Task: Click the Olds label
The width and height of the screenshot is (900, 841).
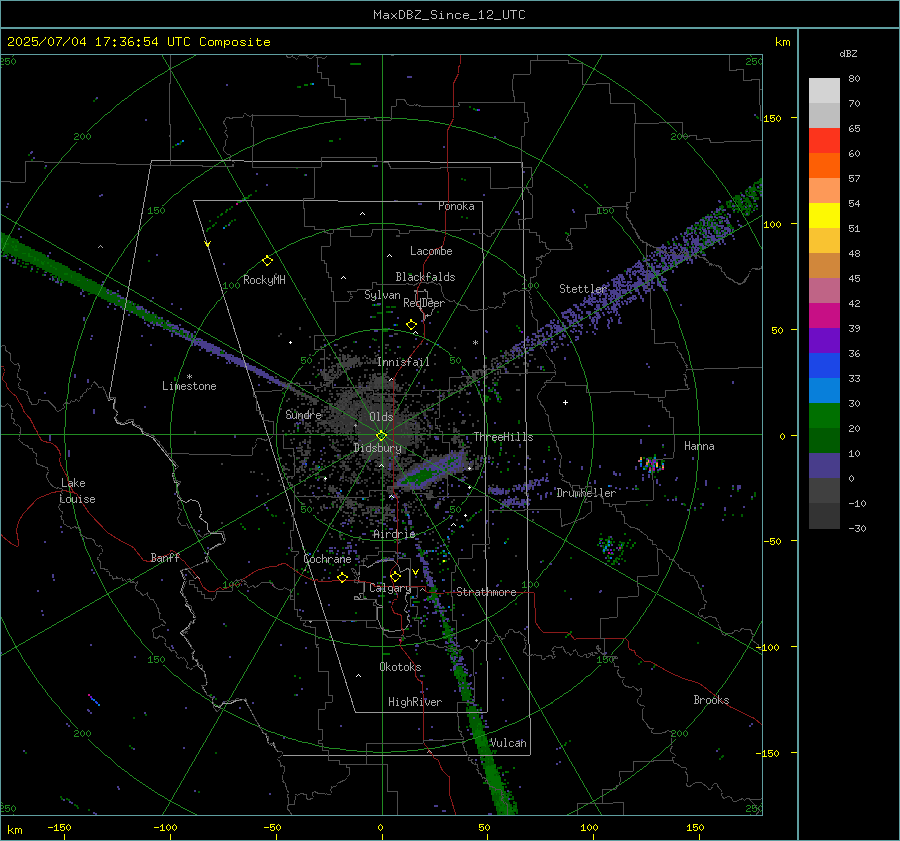Action: tap(381, 417)
